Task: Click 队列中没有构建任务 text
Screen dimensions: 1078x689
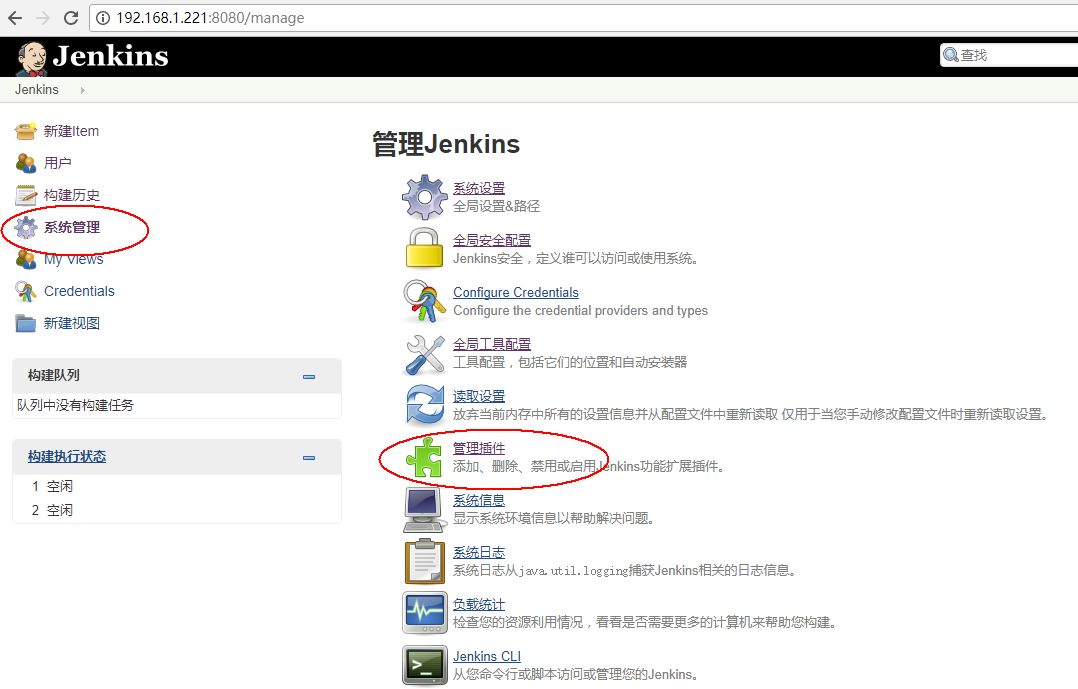Action: (76, 406)
